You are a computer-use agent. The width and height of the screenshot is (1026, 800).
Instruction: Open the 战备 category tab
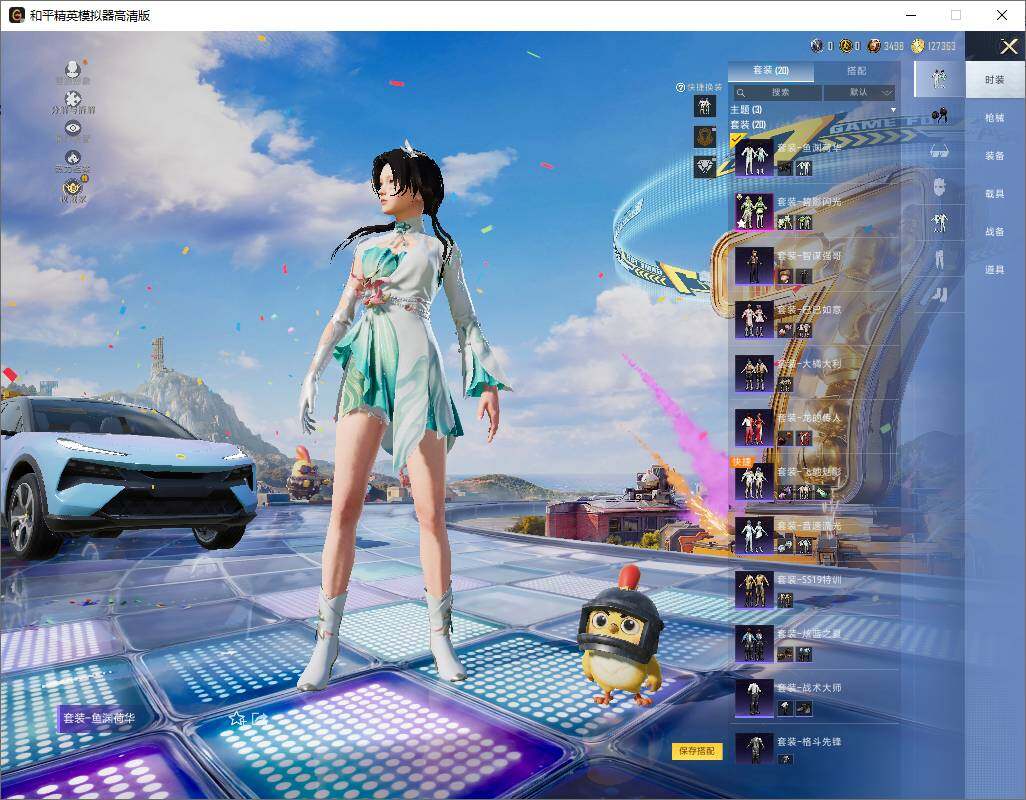click(995, 232)
